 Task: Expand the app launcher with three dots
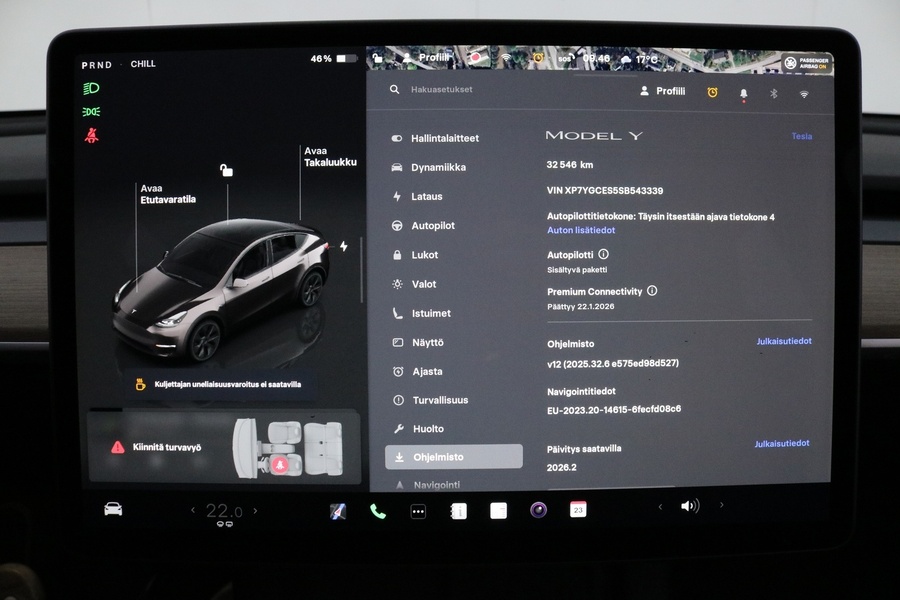(x=418, y=509)
